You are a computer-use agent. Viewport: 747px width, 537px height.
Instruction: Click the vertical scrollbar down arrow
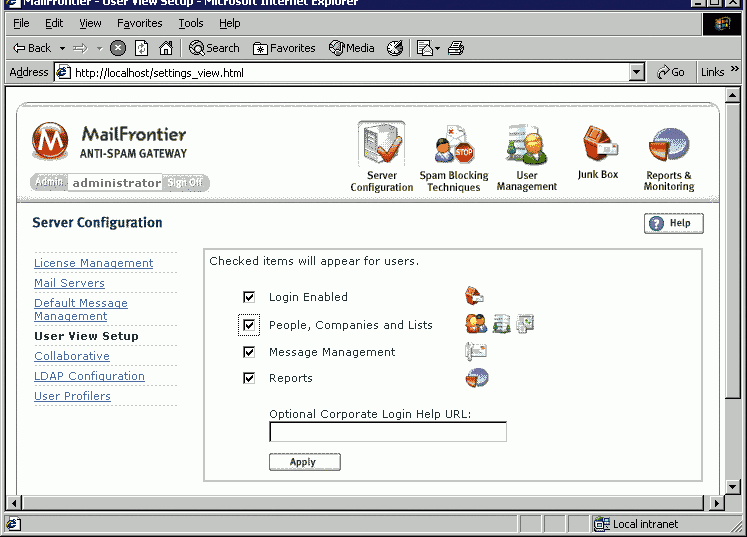point(733,486)
